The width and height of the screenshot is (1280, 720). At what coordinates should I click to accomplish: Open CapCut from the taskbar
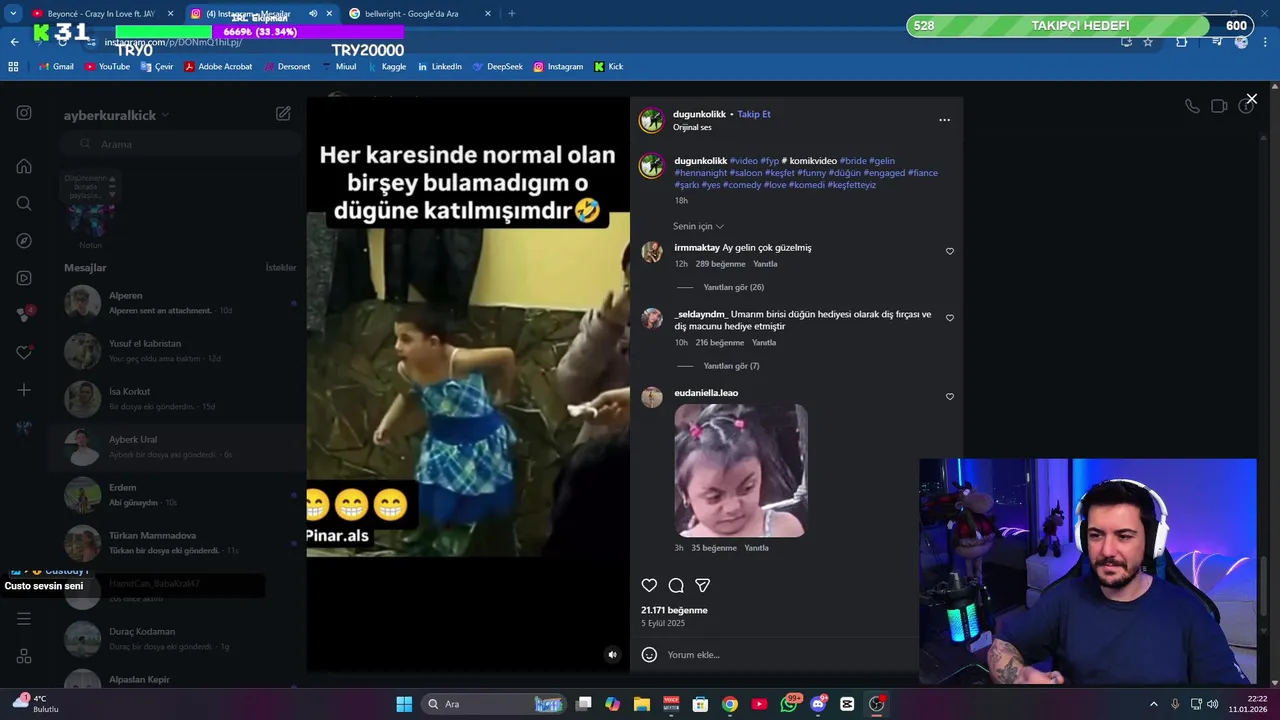[x=848, y=704]
